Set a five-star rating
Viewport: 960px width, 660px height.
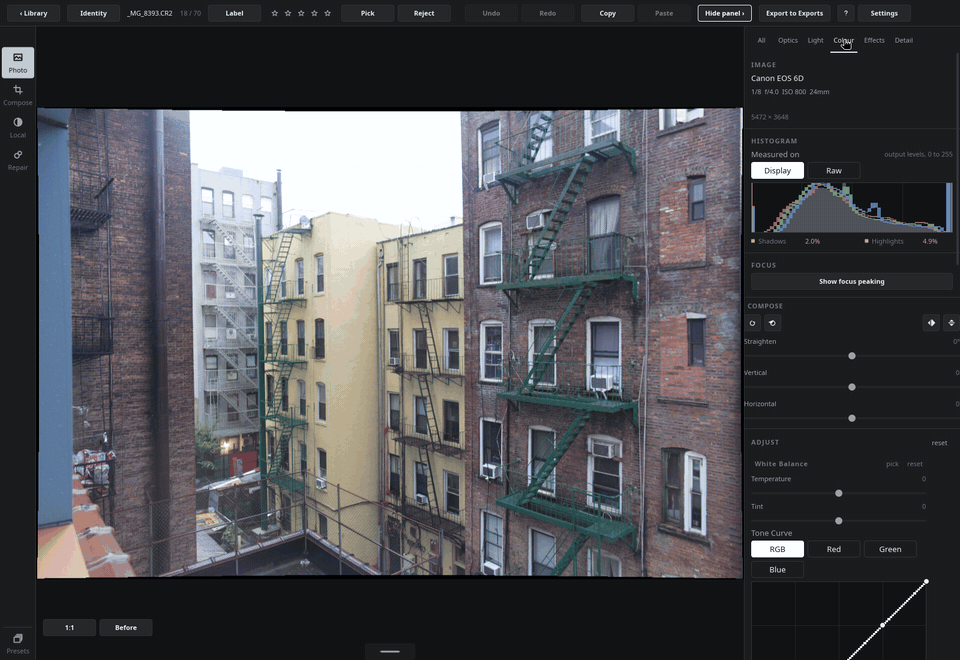coord(328,13)
